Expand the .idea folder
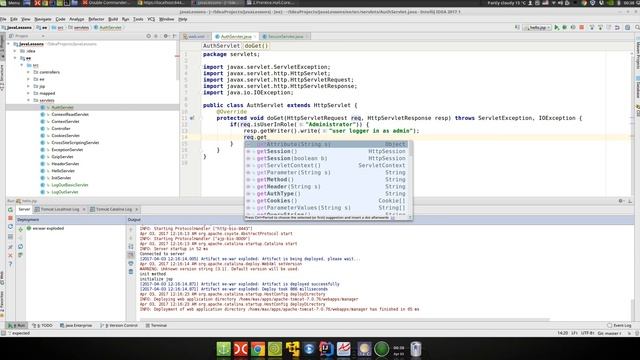Image resolution: width=640 pixels, height=360 pixels. coord(15,51)
